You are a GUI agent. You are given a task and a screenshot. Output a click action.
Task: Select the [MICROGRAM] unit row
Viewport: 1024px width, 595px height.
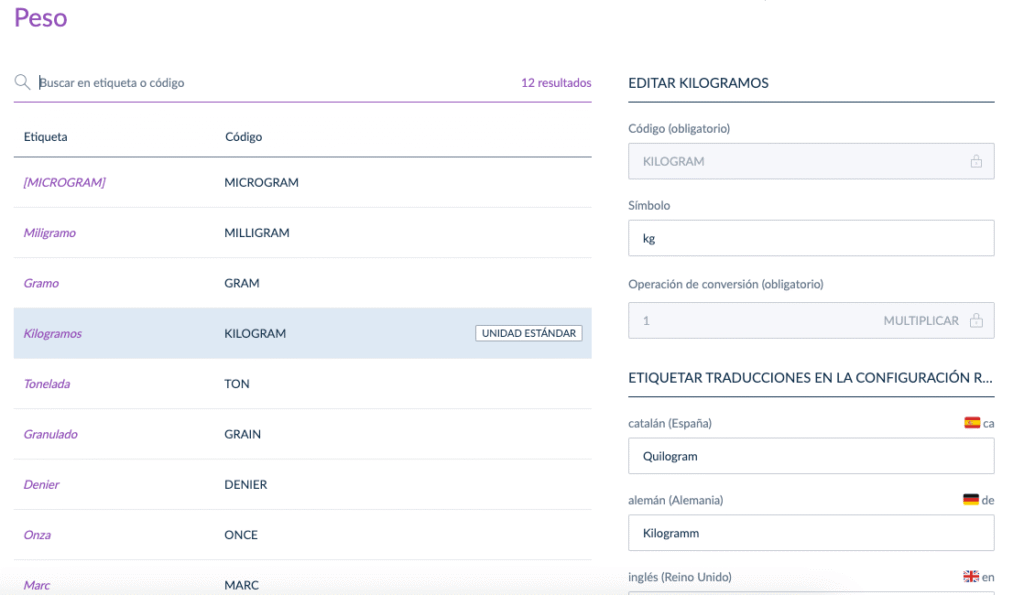coord(302,182)
